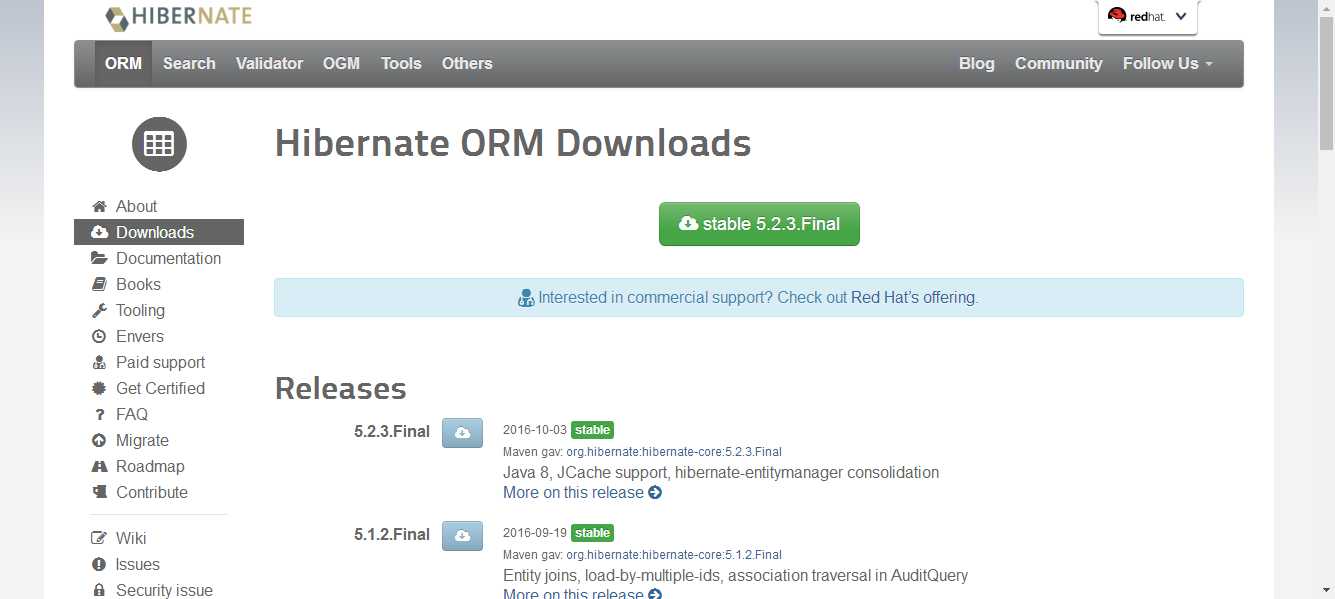1335x599 pixels.
Task: Go to the Envers page
Action: pos(139,336)
